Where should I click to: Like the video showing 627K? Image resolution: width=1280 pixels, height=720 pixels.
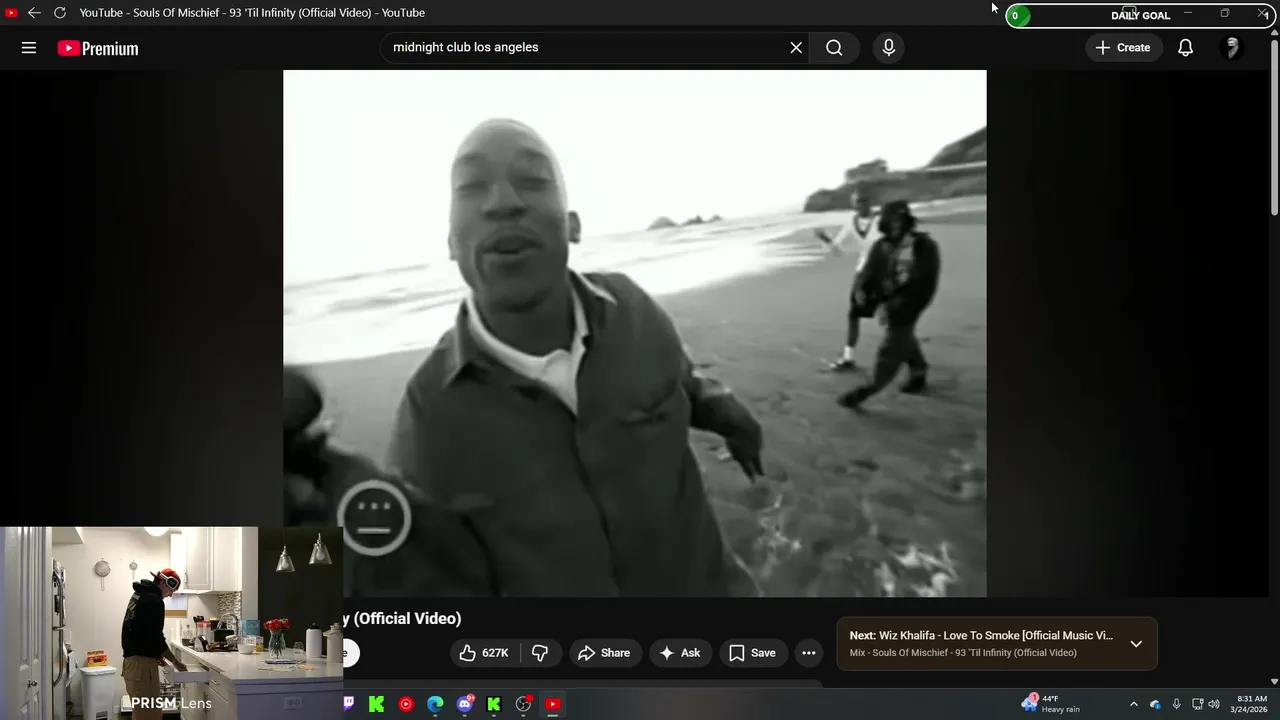[x=484, y=653]
